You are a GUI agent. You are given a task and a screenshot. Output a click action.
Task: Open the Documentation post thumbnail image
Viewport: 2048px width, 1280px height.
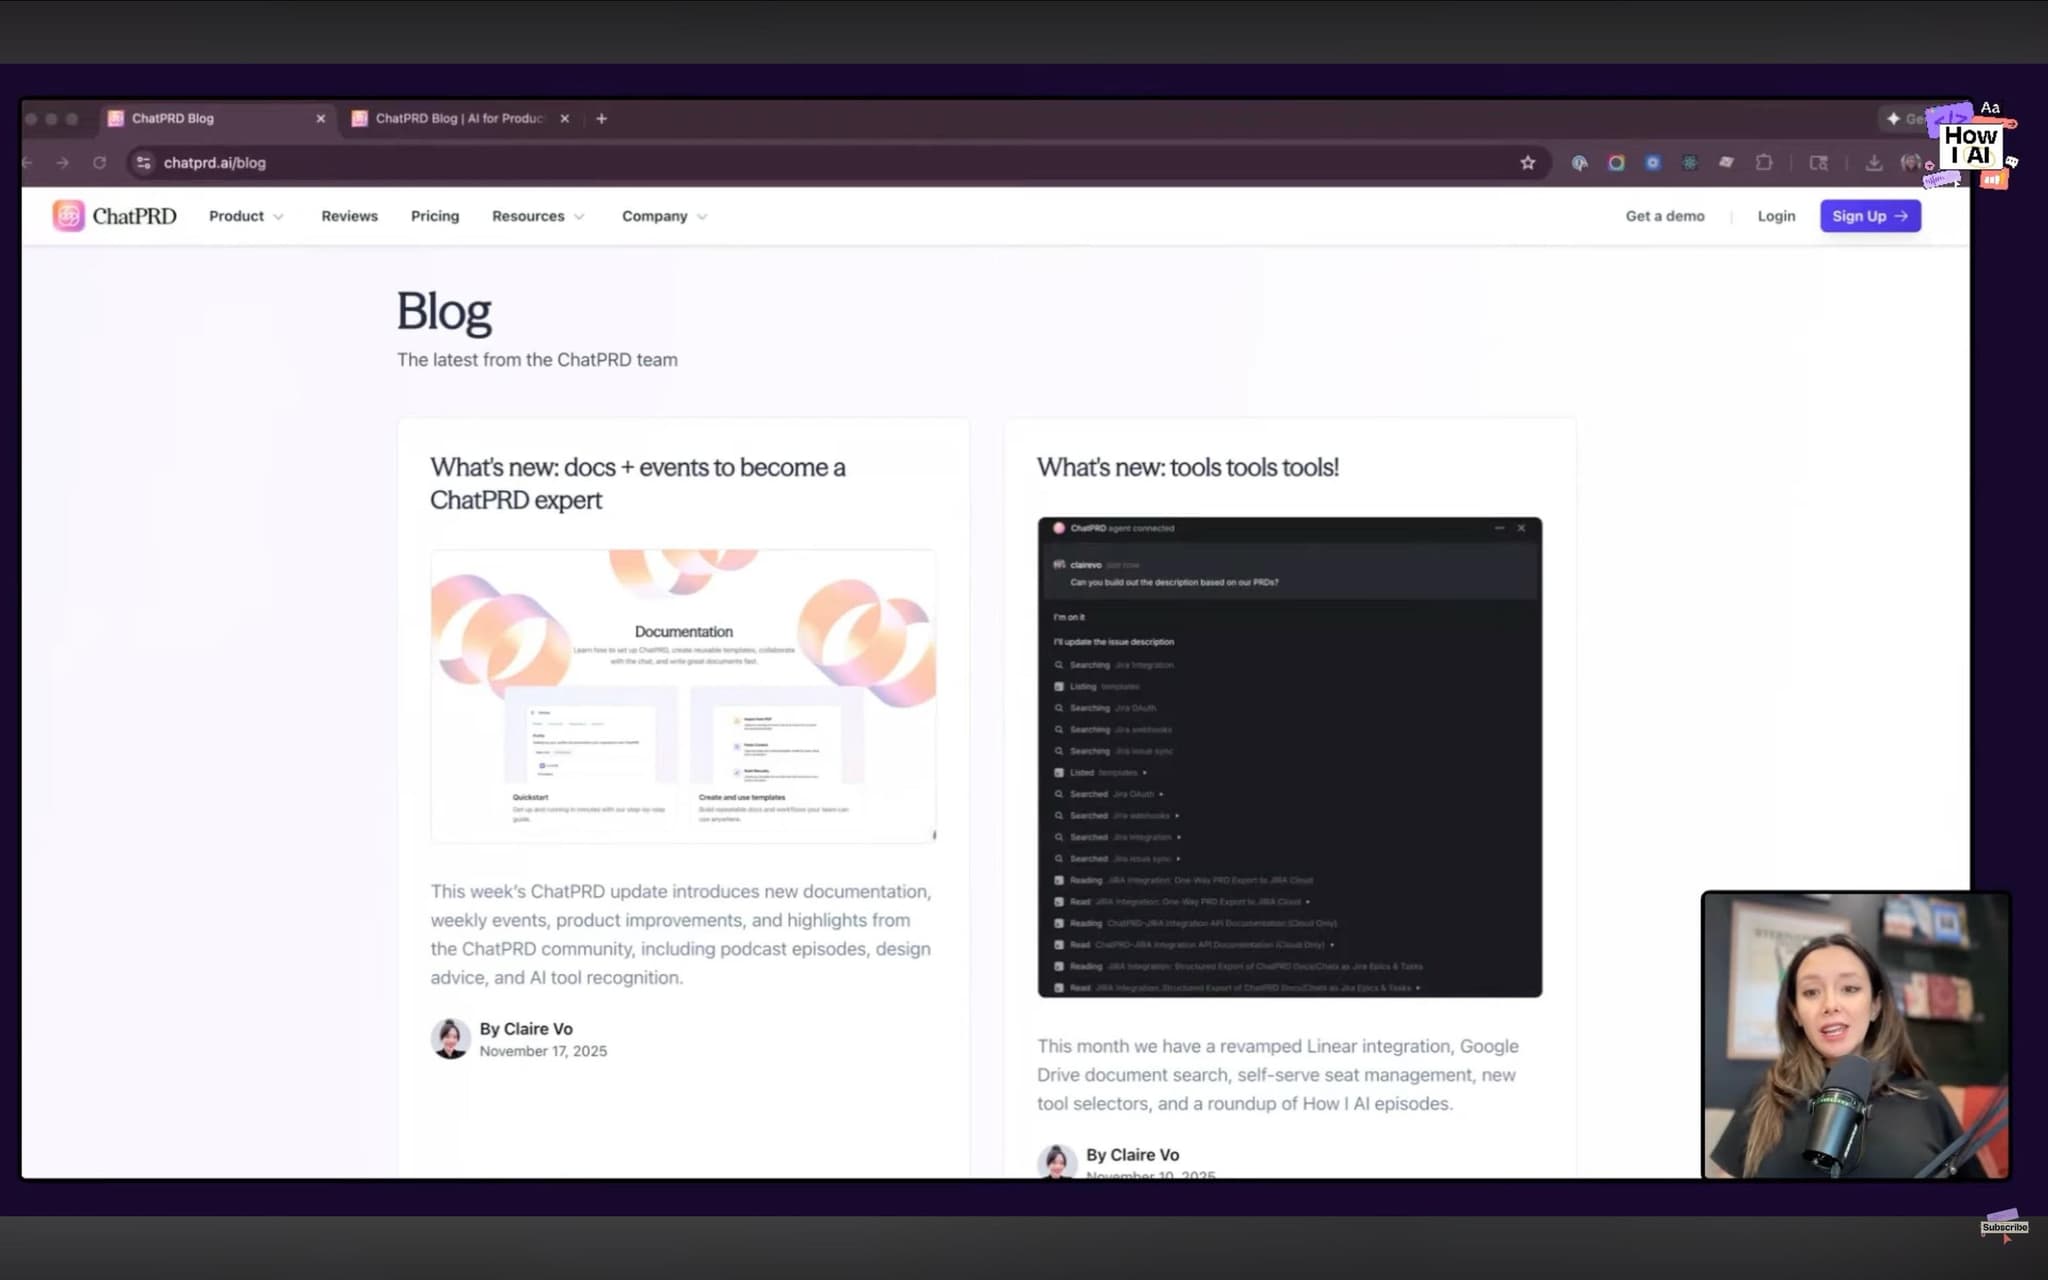(x=683, y=695)
